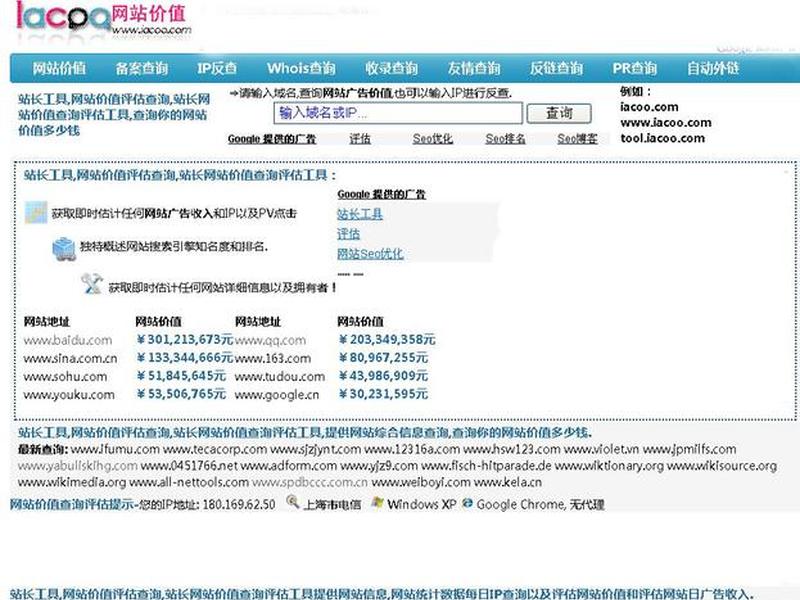The width and height of the screenshot is (800, 600).
Task: Click recent query www.12316a.com
Action: click(412, 449)
